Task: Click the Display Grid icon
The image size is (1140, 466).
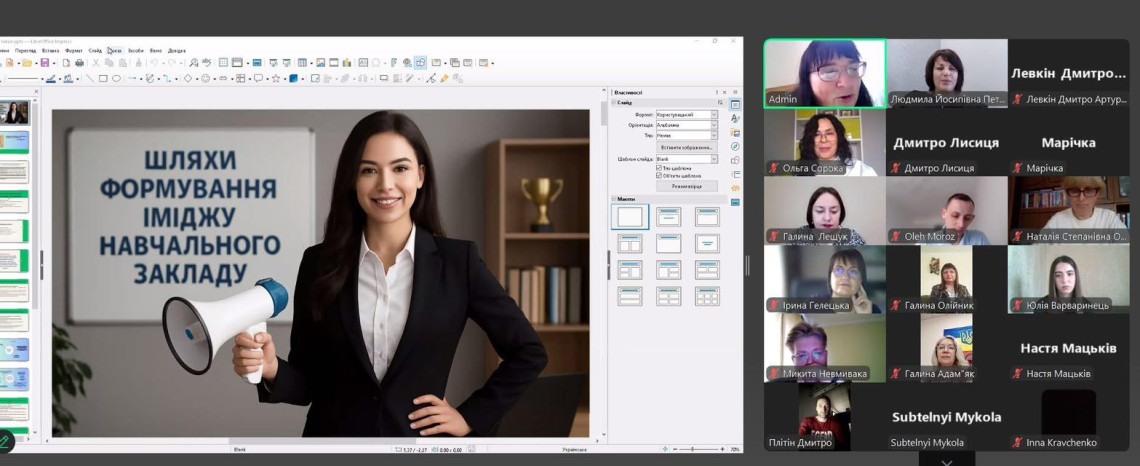Action: click(223, 63)
